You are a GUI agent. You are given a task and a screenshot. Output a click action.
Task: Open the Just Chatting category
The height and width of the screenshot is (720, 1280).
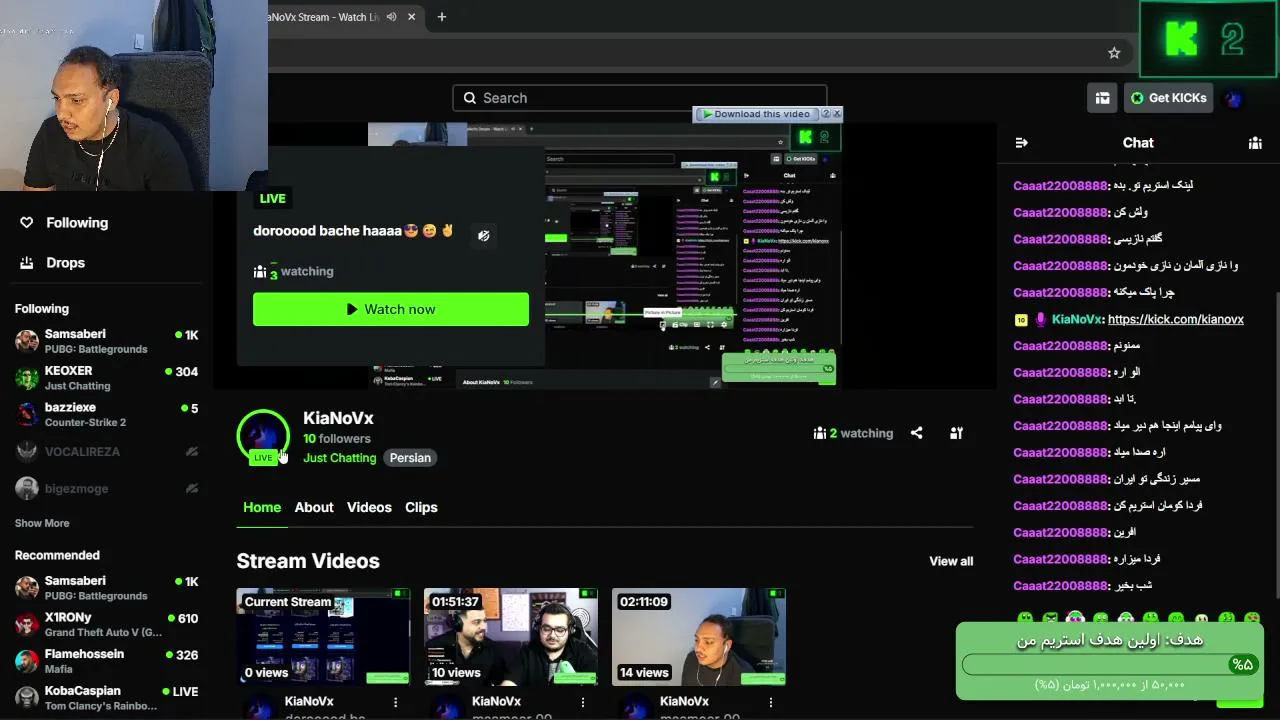pyautogui.click(x=340, y=458)
